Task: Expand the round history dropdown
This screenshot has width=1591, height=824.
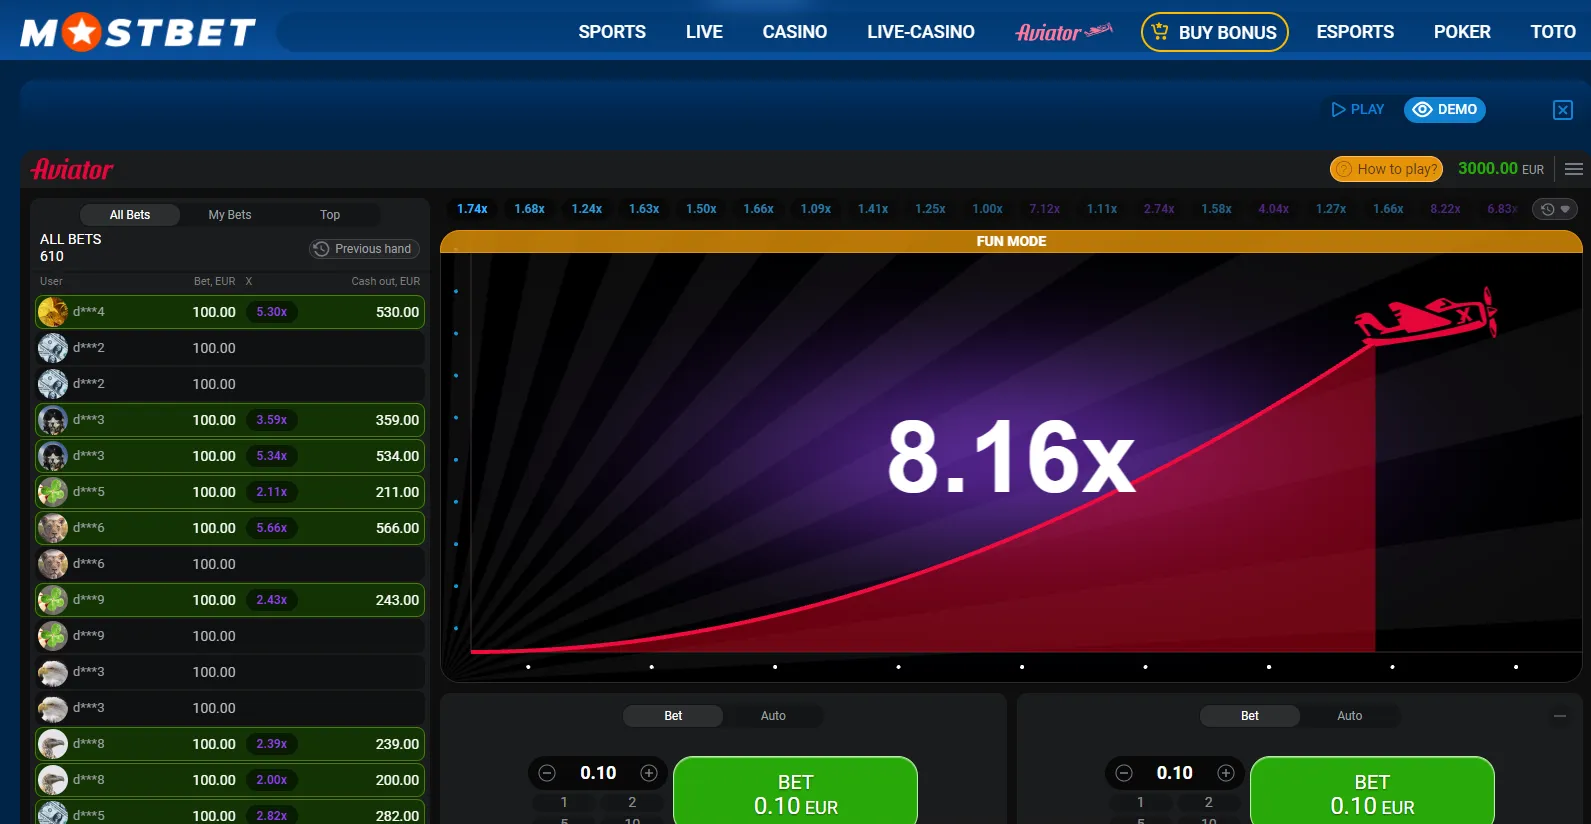Action: point(1555,209)
